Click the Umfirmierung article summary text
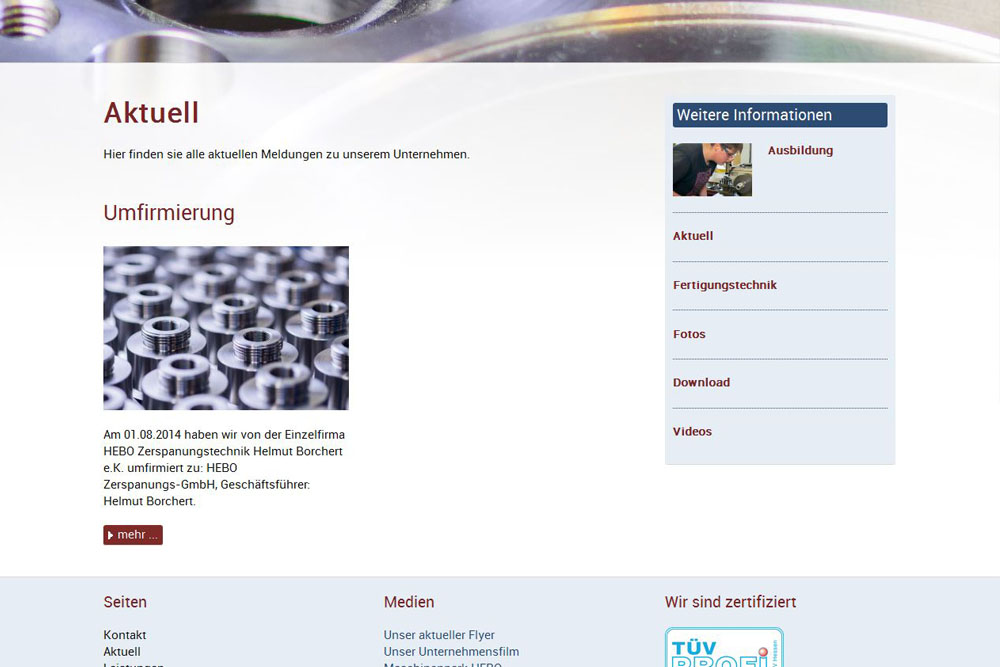Viewport: 1000px width, 667px height. click(224, 468)
